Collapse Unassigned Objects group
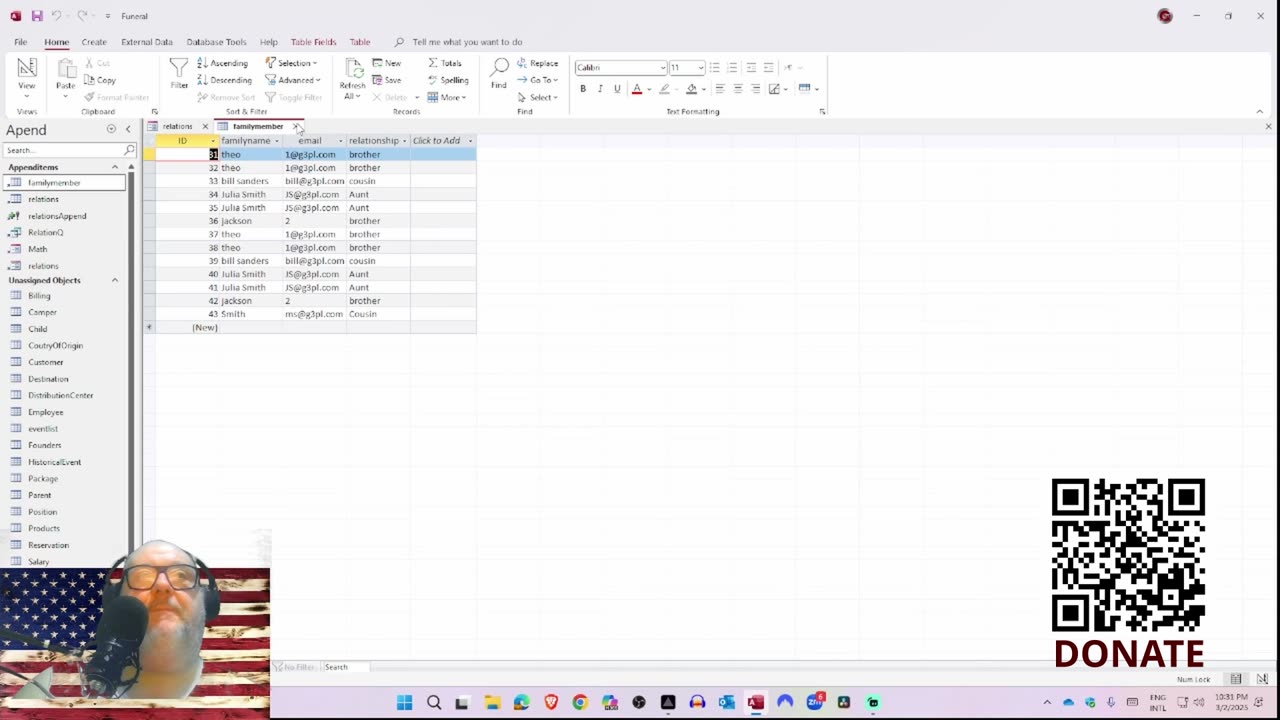The width and height of the screenshot is (1280, 720). 115,280
